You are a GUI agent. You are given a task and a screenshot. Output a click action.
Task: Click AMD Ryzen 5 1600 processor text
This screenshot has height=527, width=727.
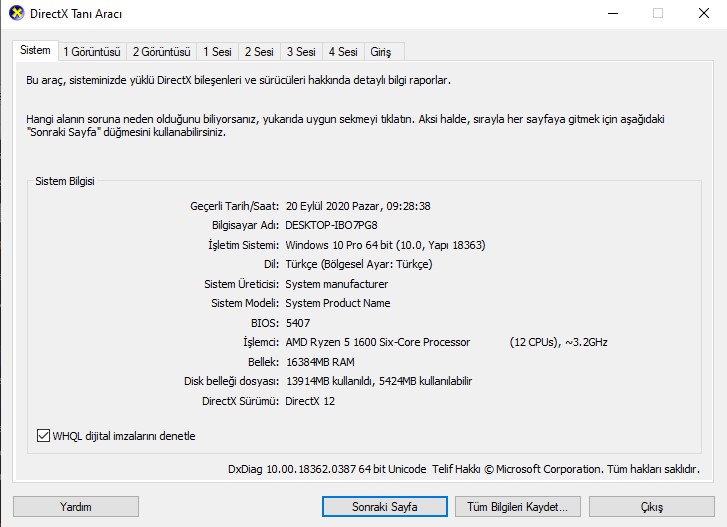[x=378, y=342]
